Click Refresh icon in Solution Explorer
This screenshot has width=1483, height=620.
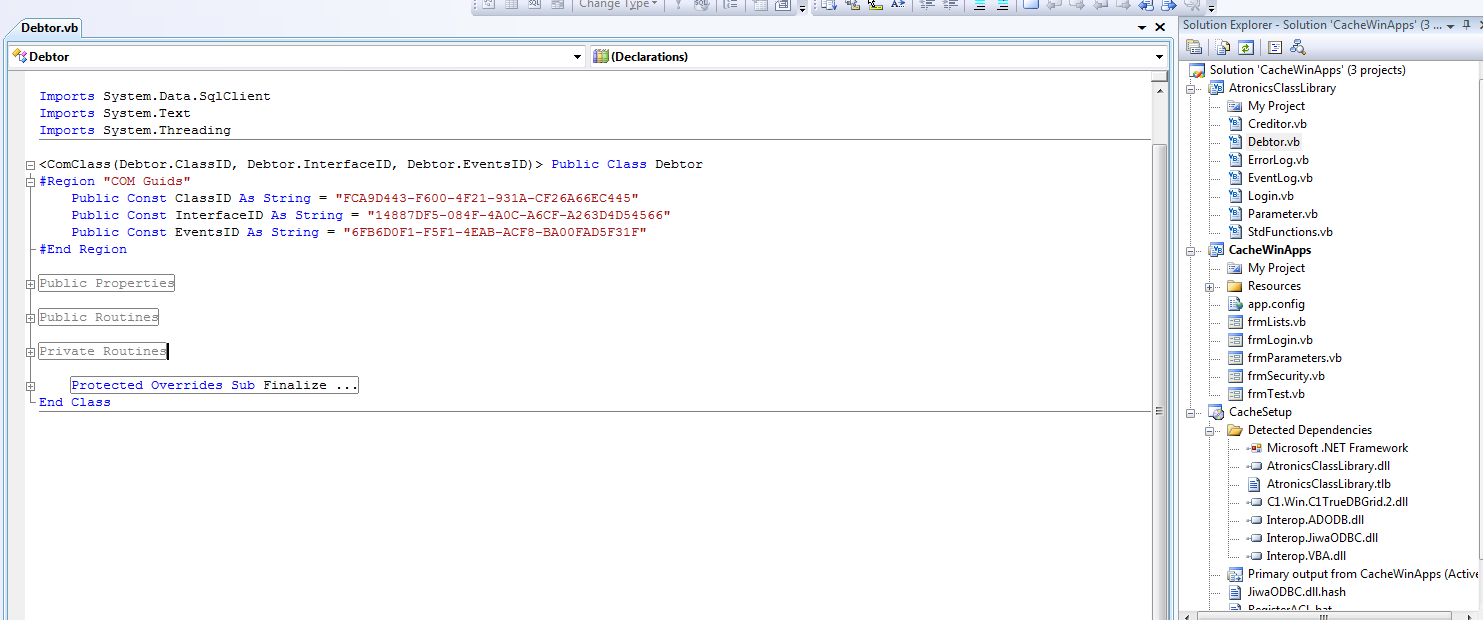click(x=1246, y=47)
